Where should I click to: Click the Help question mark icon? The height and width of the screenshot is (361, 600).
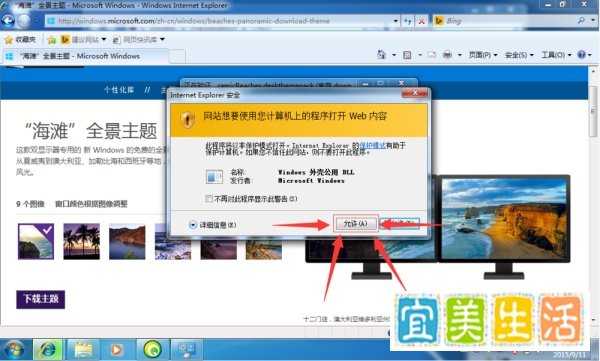point(581,55)
